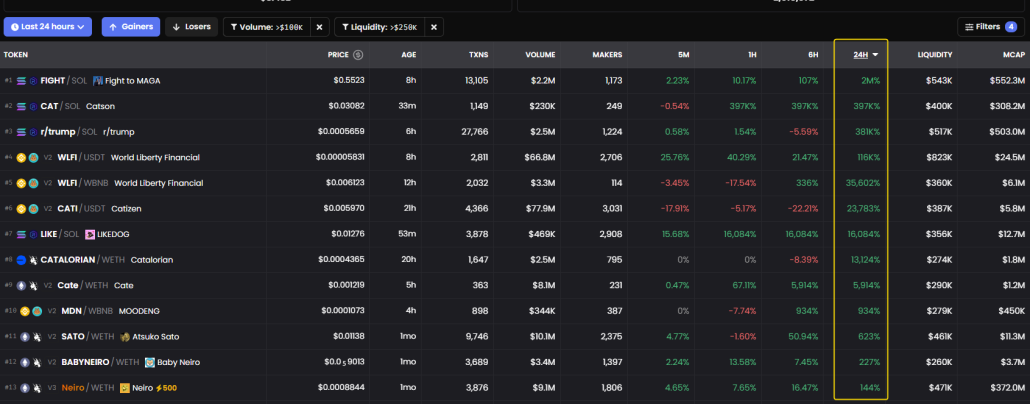1030x404 pixels.
Task: Edit the Liquidity filter chip
Action: tap(381, 27)
